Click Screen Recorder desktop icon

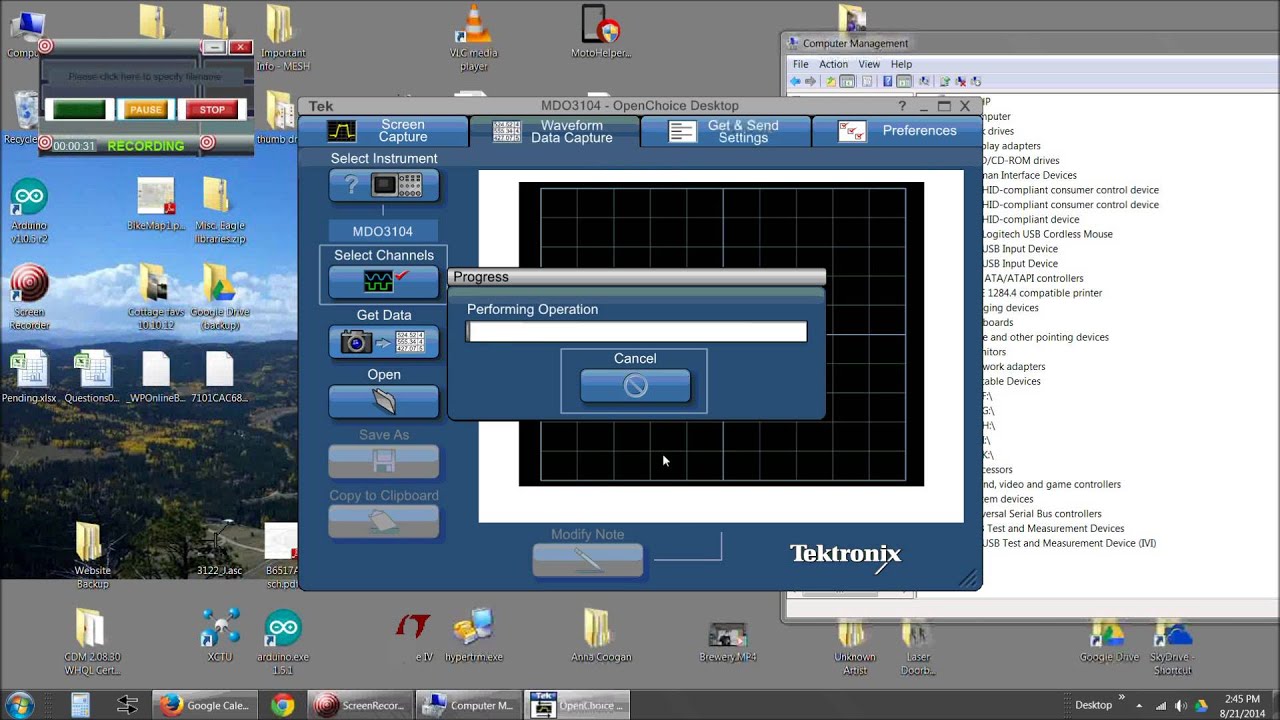coord(29,297)
